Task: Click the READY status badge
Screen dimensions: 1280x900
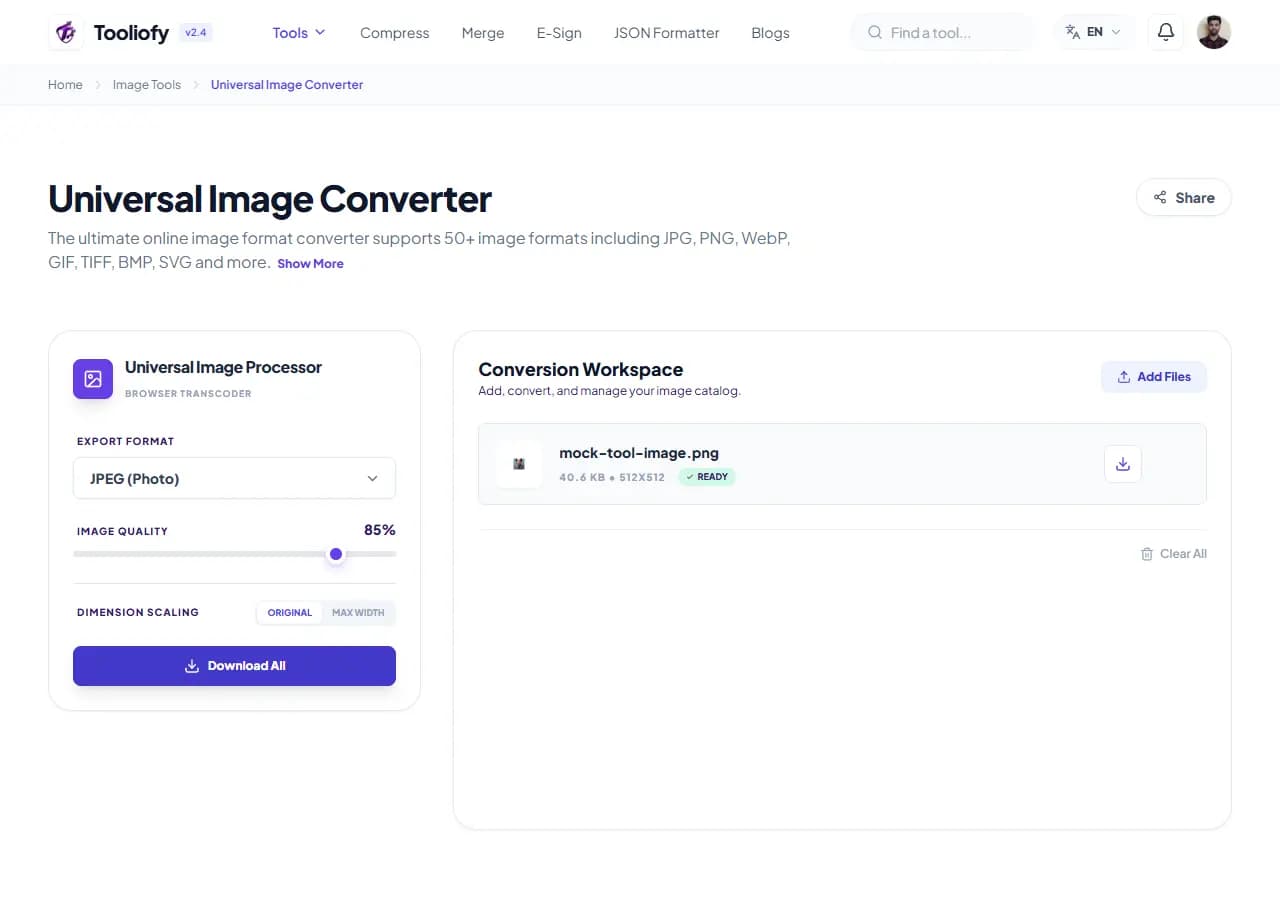Action: point(707,477)
